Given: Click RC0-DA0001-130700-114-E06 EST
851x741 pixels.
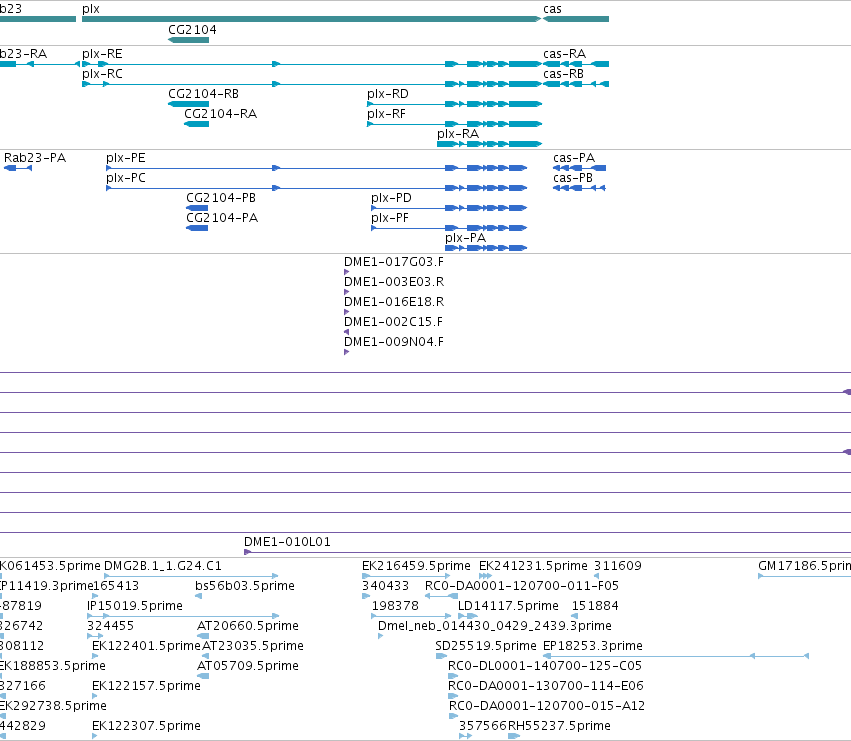Looking at the screenshot, I should [453, 696].
